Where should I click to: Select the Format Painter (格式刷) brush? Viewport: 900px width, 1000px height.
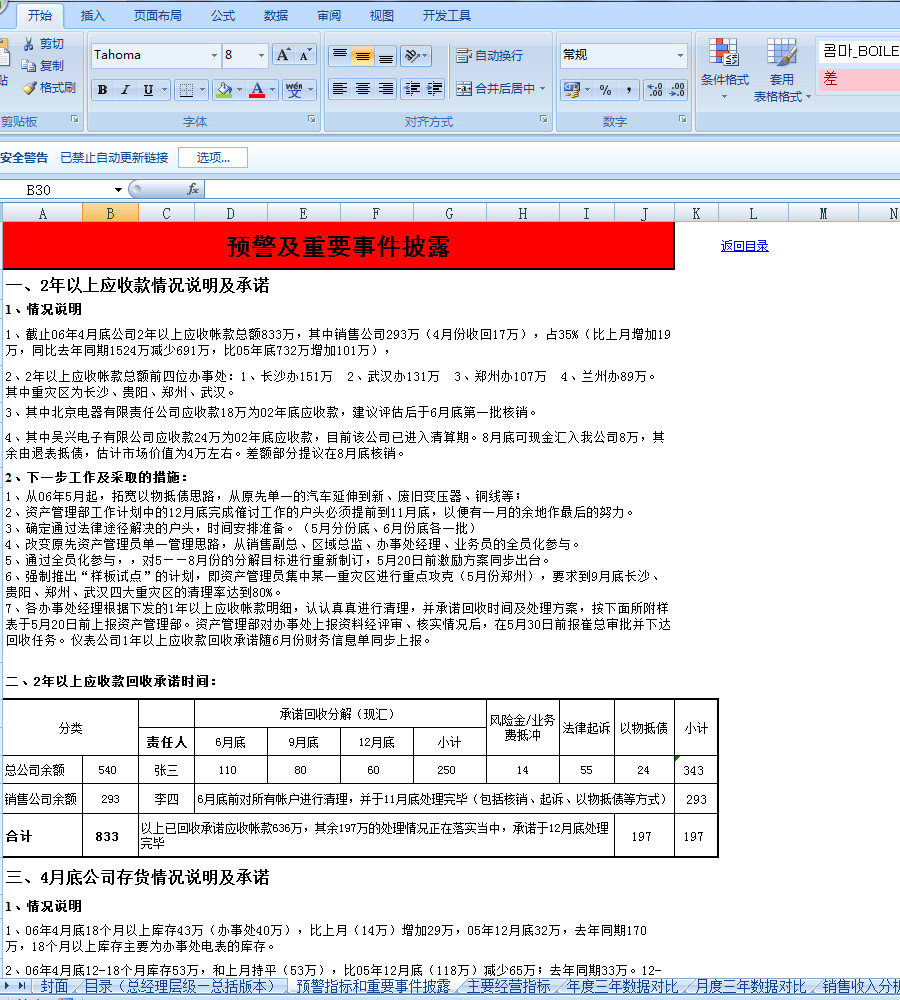point(29,87)
